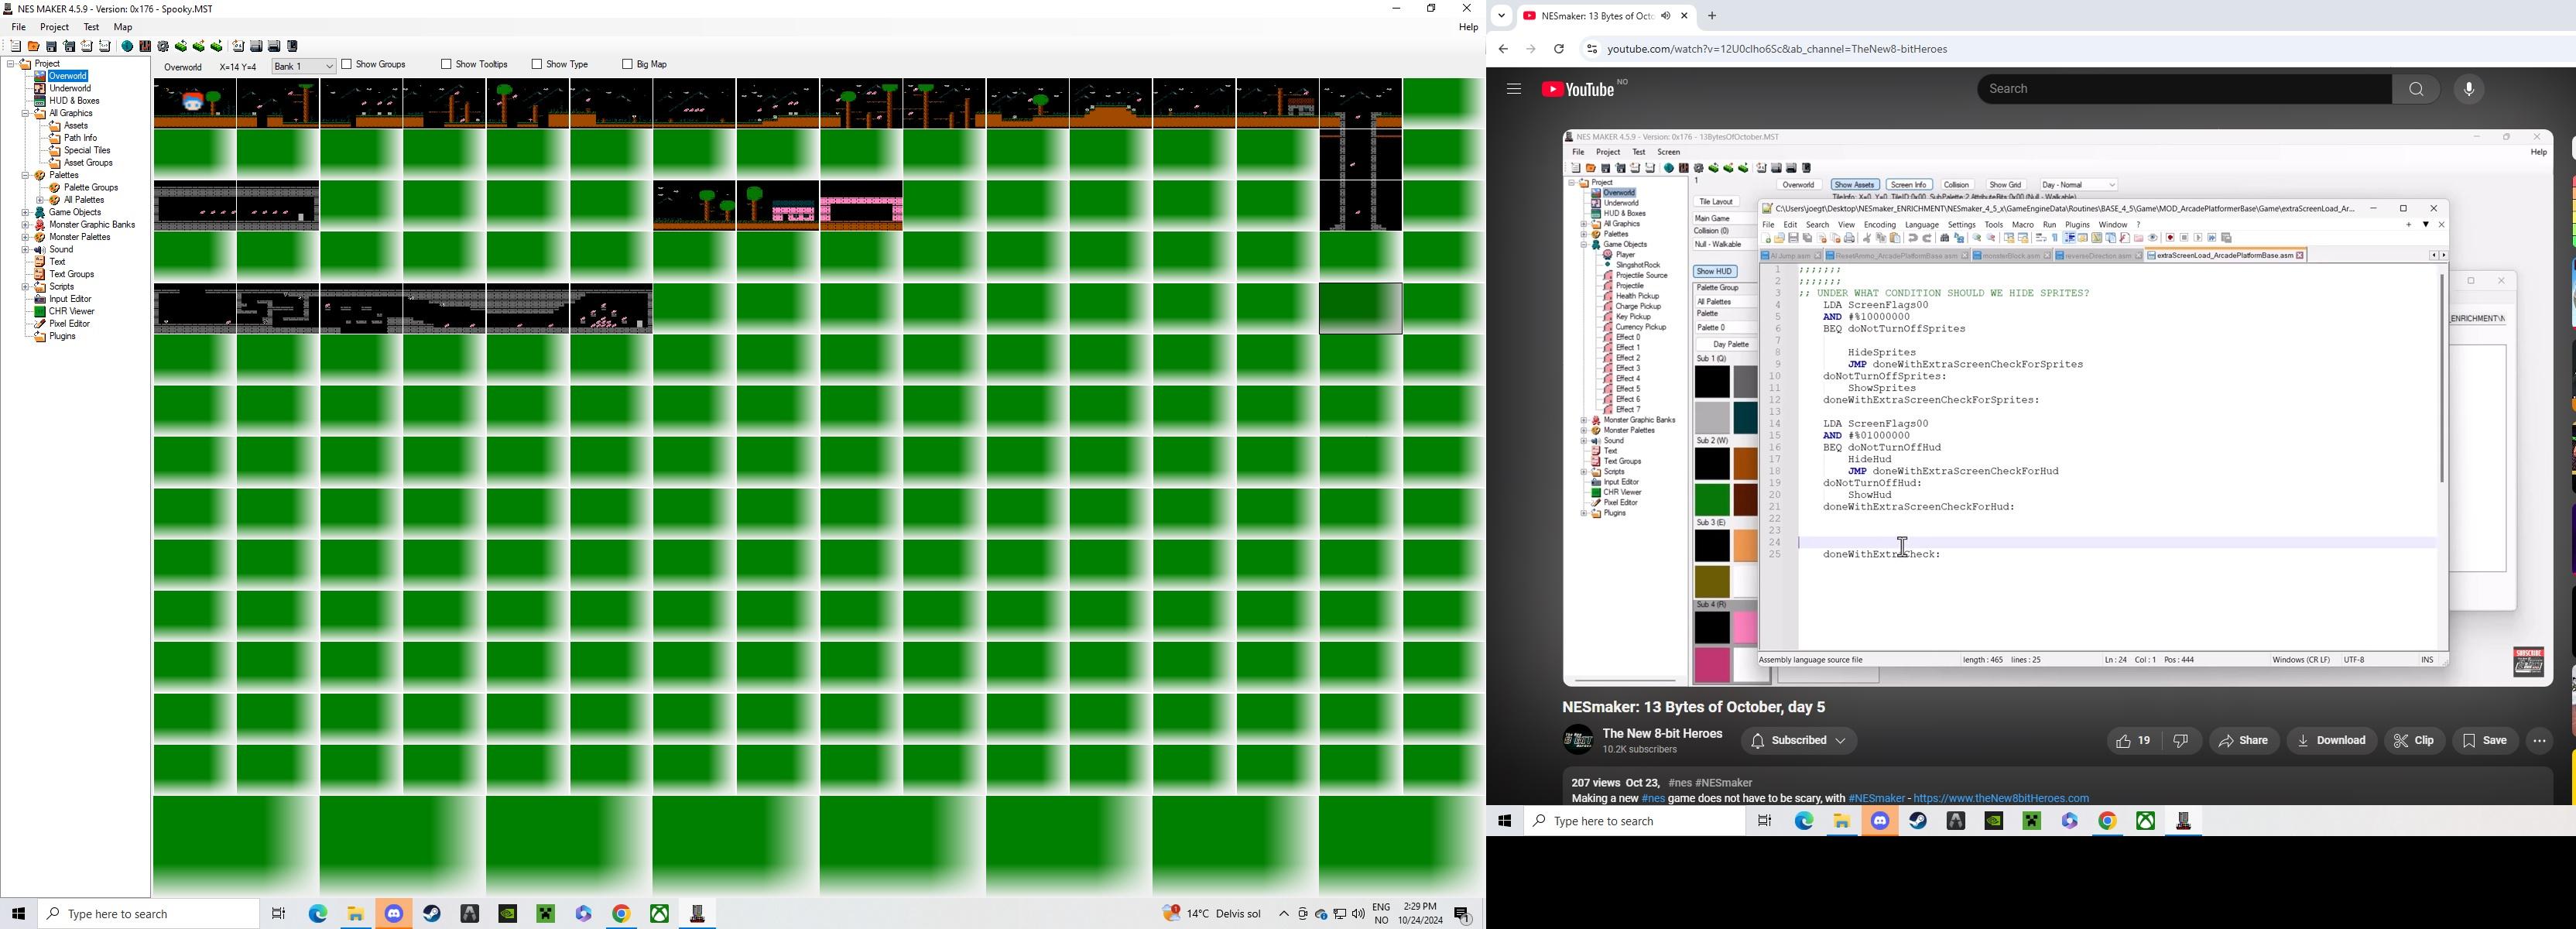Open the File menu in NES MAKER
The height and width of the screenshot is (929, 2576).
pos(19,27)
